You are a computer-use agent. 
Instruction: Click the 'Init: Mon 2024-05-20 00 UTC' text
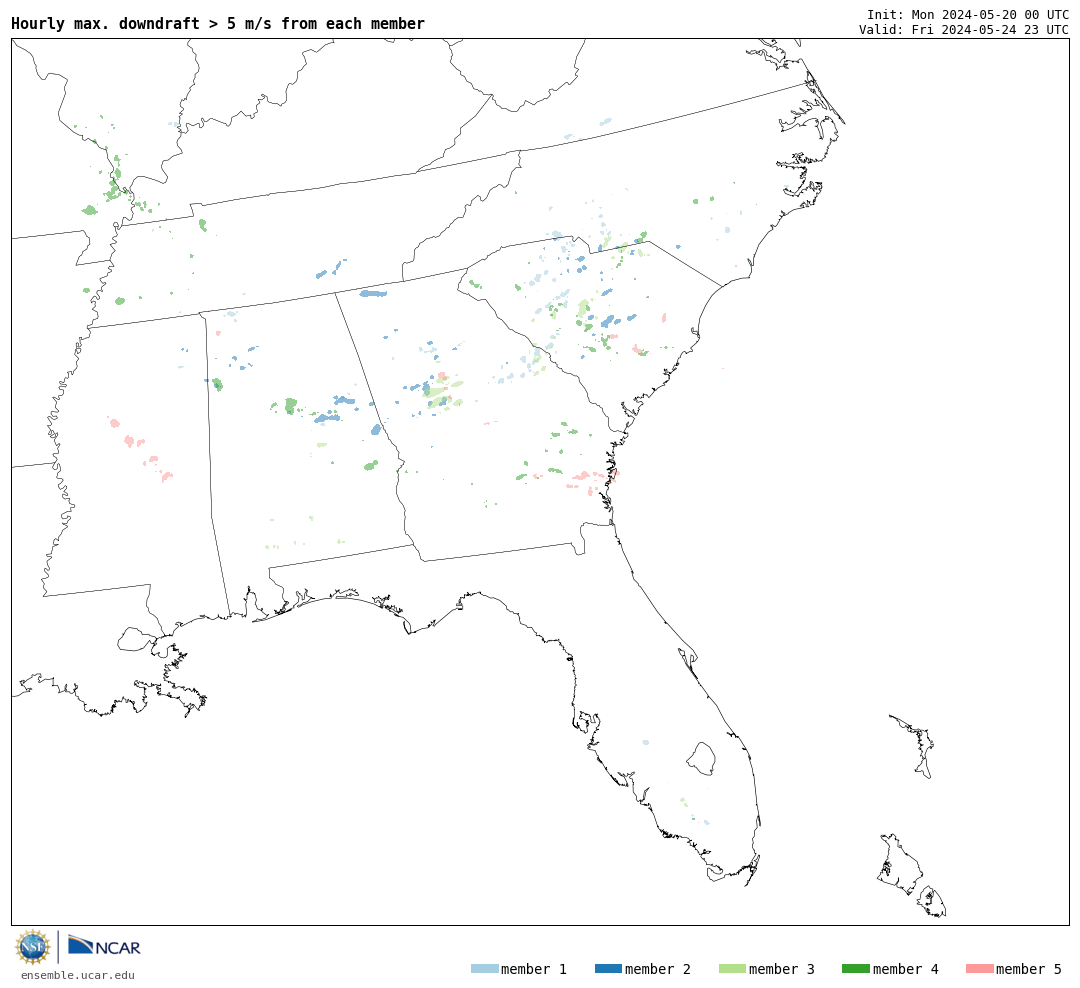[968, 14]
